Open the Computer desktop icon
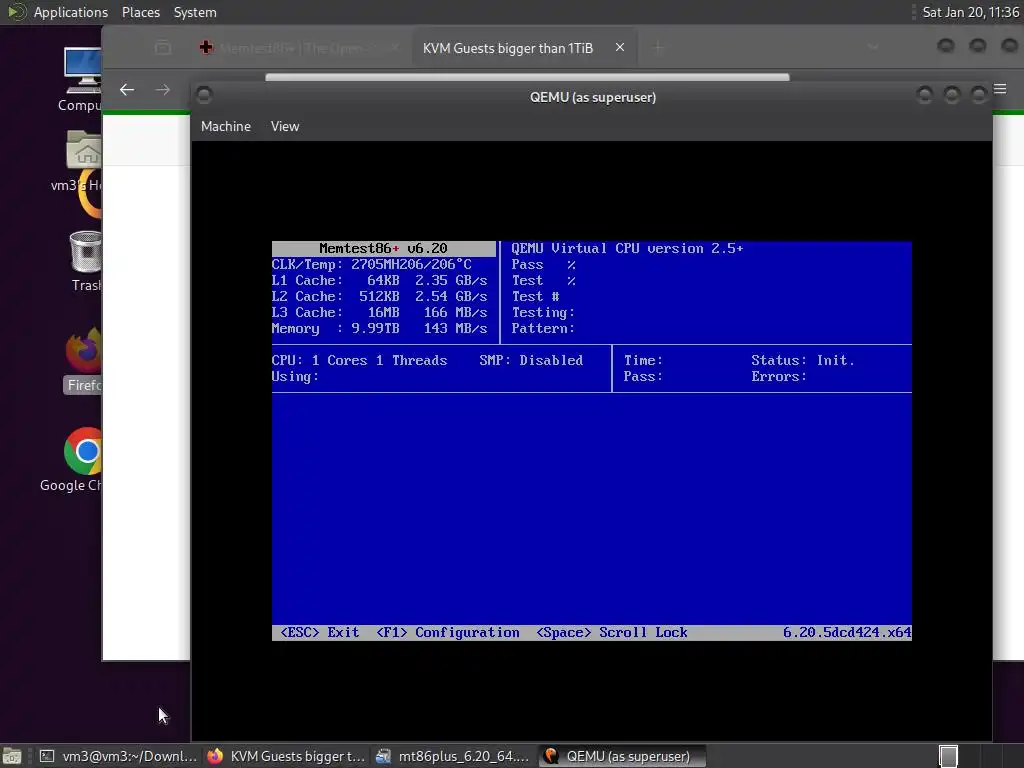The width and height of the screenshot is (1024, 768). point(81,79)
